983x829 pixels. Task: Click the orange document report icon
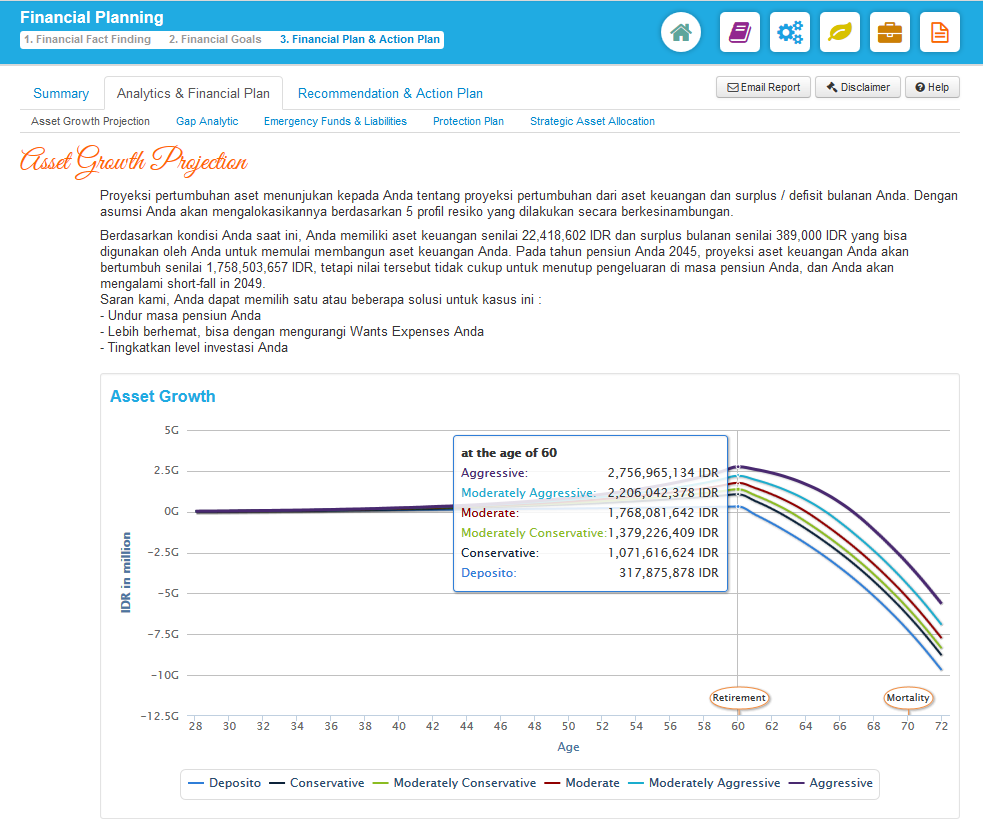pyautogui.click(x=940, y=33)
